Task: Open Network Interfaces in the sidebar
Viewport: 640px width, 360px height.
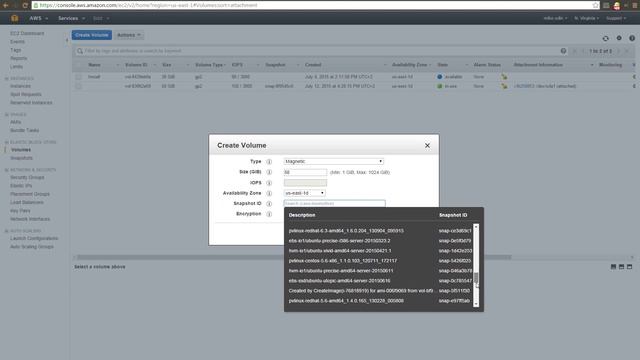Action: pos(30,219)
